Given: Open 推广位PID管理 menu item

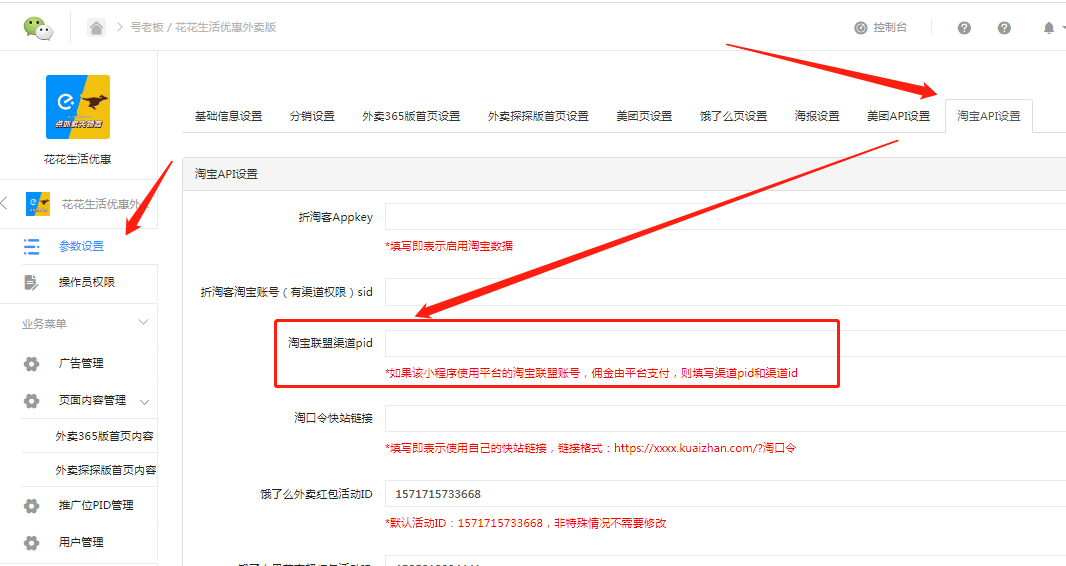Looking at the screenshot, I should coord(96,506).
